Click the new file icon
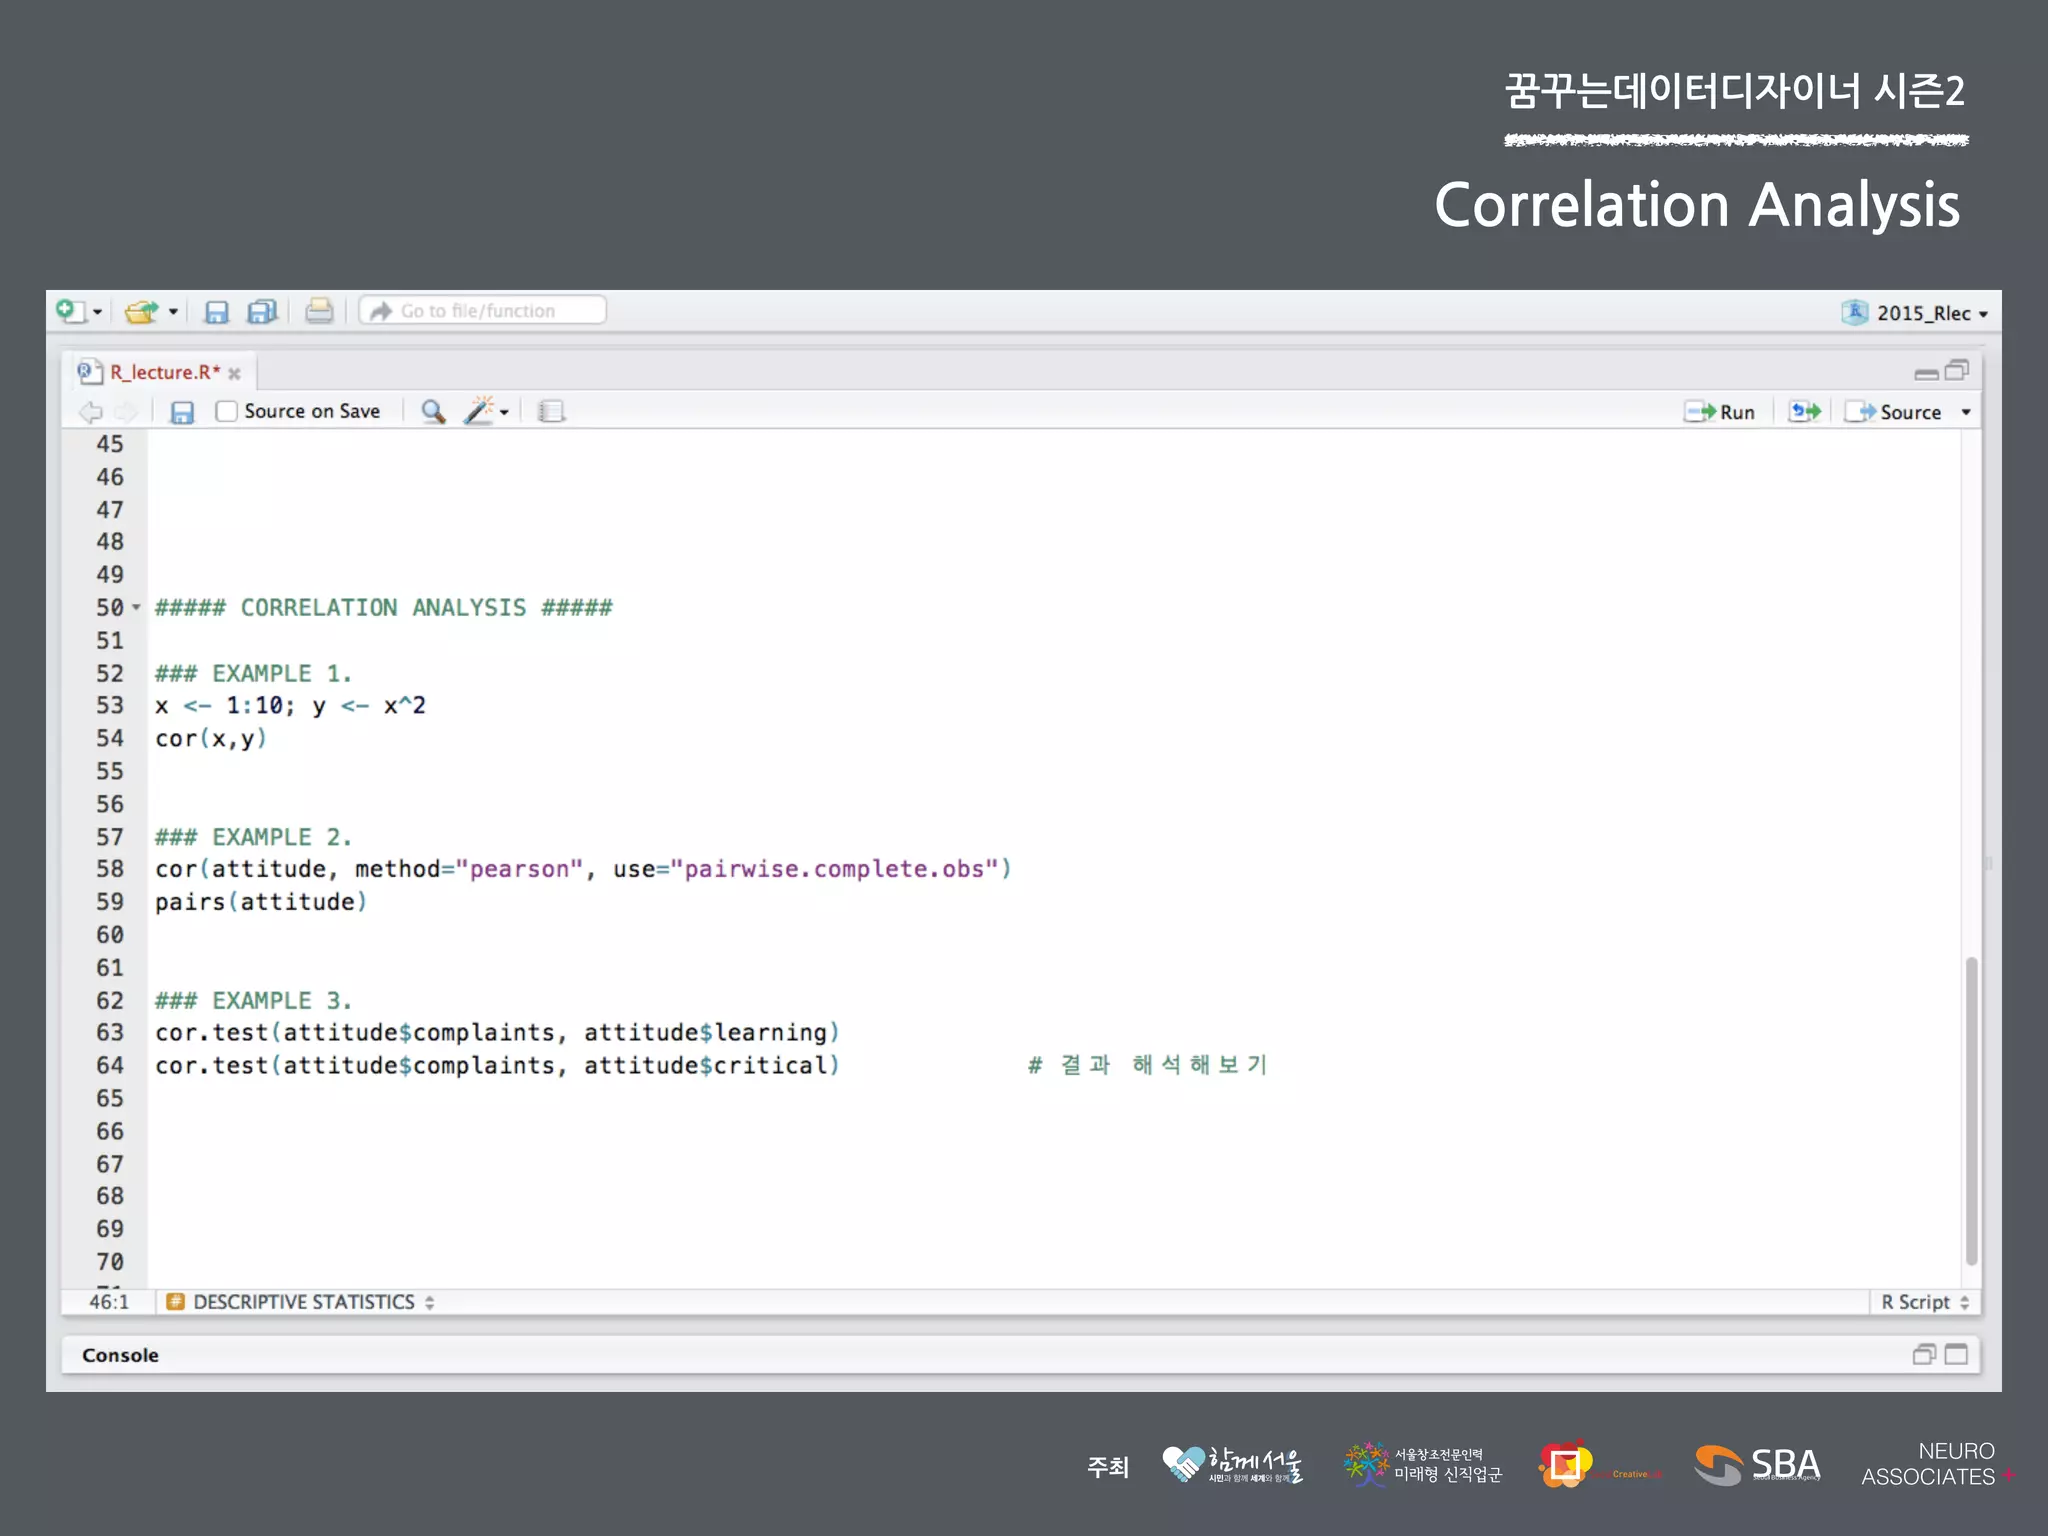Screen dimensions: 2048x1536 pos(71,311)
